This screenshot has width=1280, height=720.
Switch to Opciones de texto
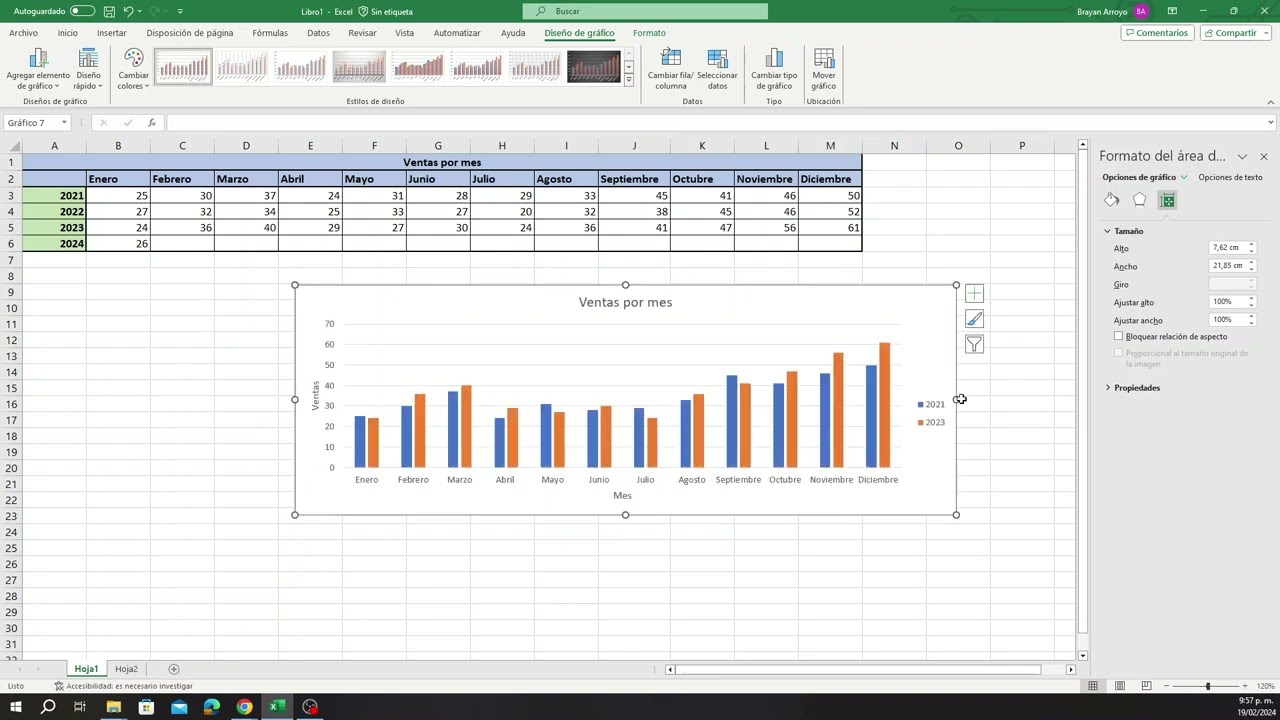(1230, 177)
